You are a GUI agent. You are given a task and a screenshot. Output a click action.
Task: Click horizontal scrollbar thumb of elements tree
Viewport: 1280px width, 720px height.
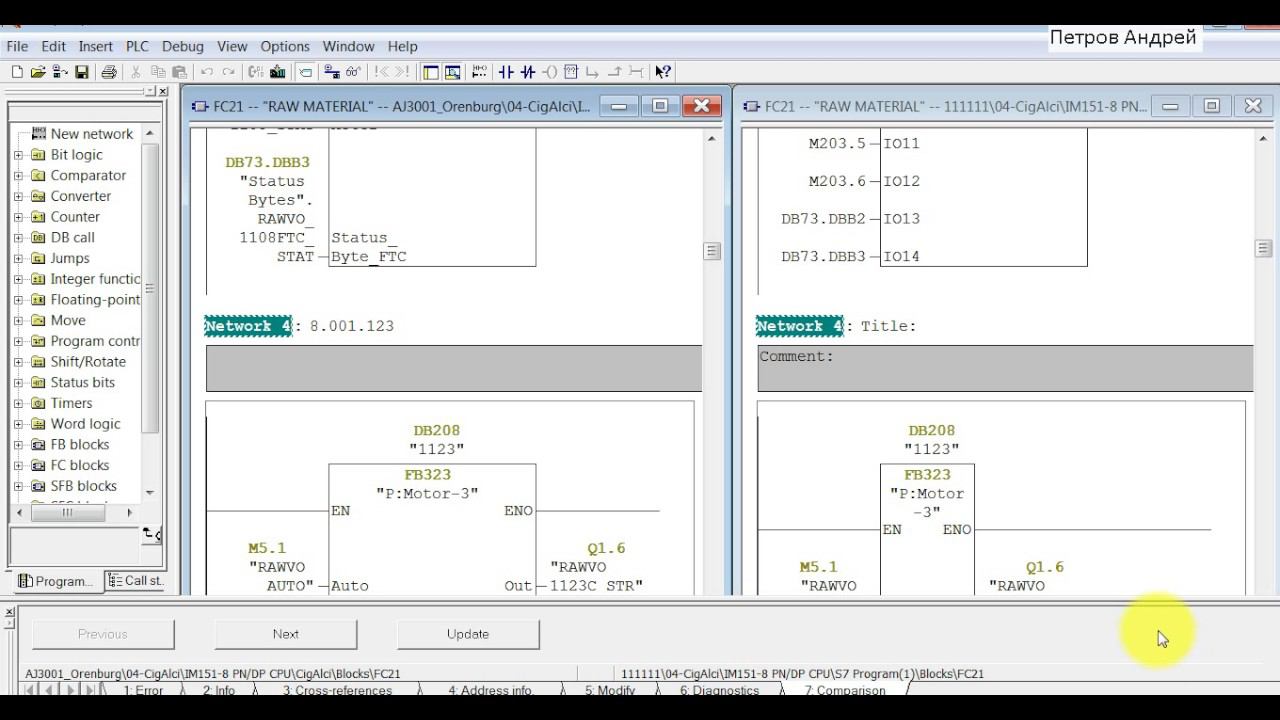click(67, 512)
